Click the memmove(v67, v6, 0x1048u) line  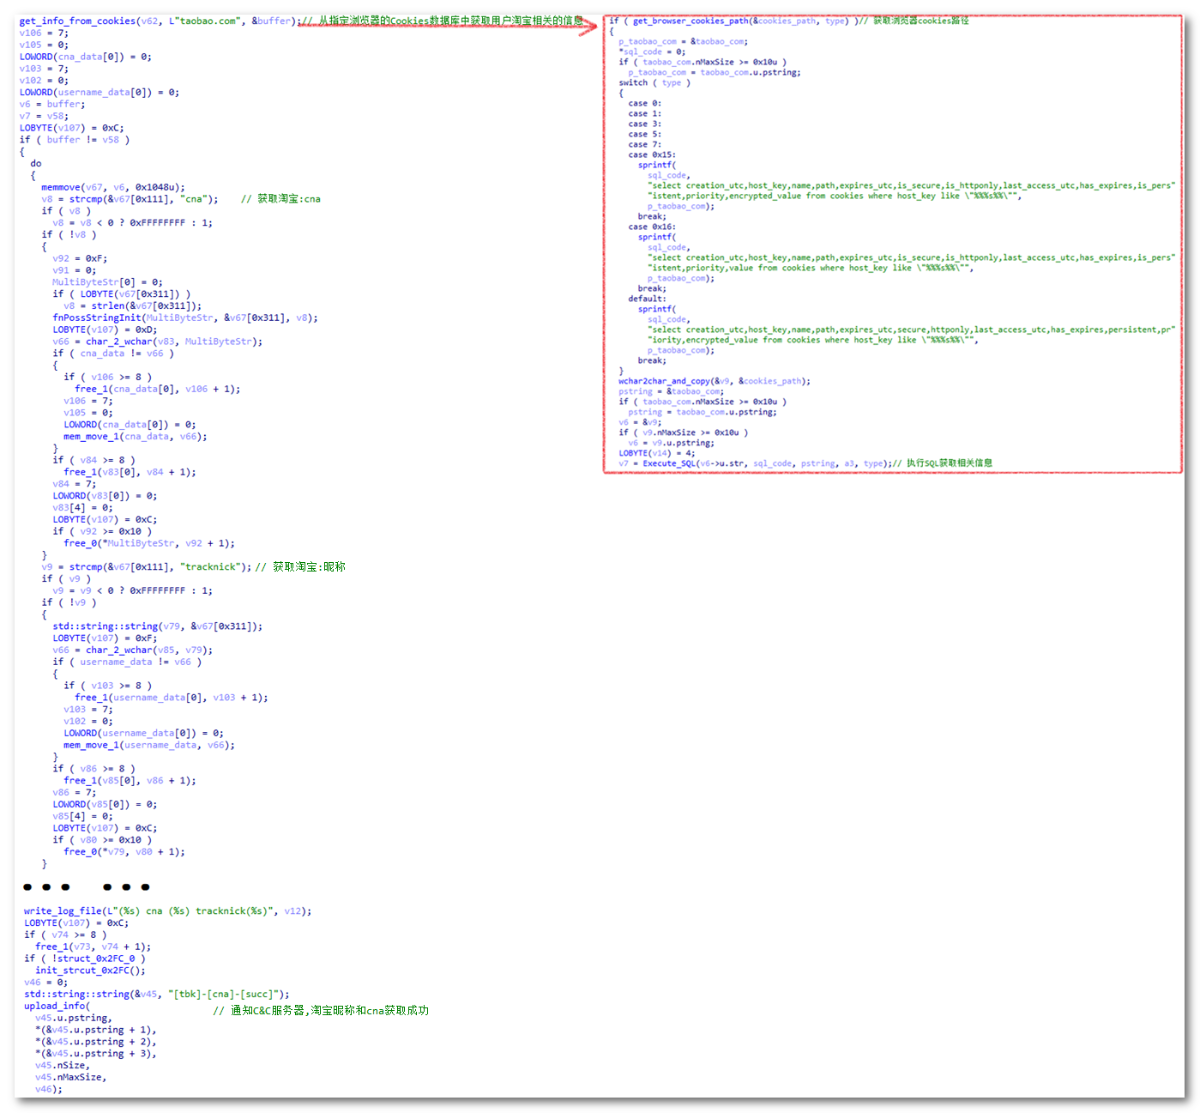[x=114, y=187]
